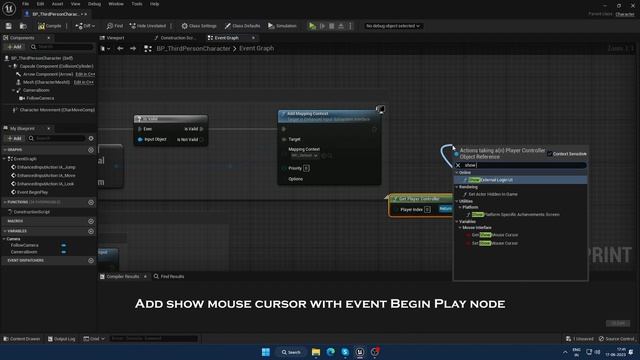Navigate forward in graph history
The width and height of the screenshot is (640, 360).
coord(133,49)
